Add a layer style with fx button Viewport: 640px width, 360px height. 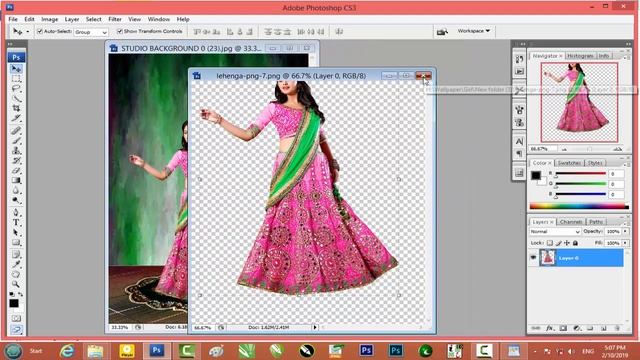[550, 328]
